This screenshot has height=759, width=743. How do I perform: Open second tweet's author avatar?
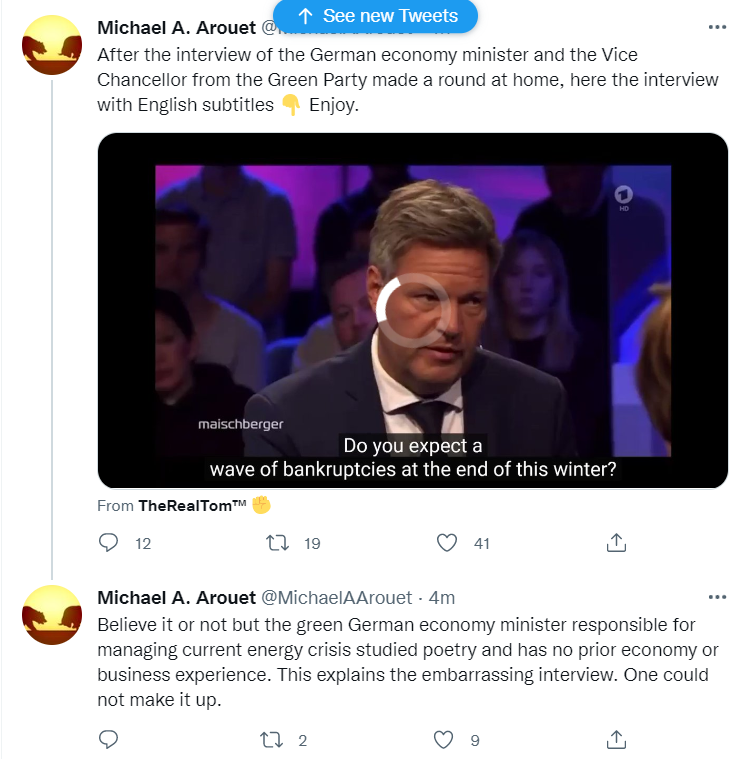(51, 614)
